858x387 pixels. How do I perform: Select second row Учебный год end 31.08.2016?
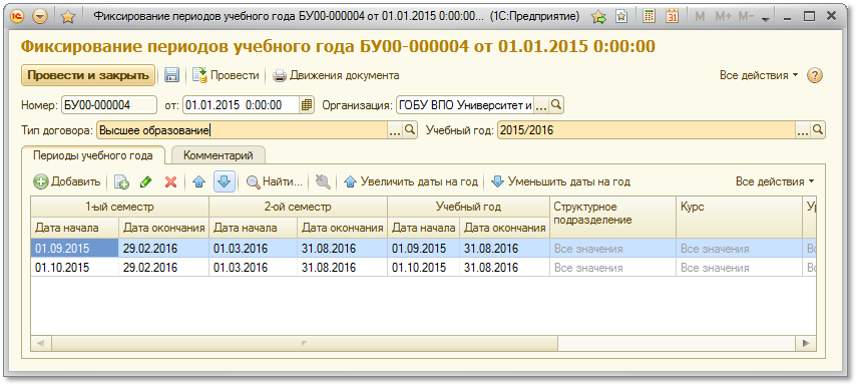click(x=505, y=268)
